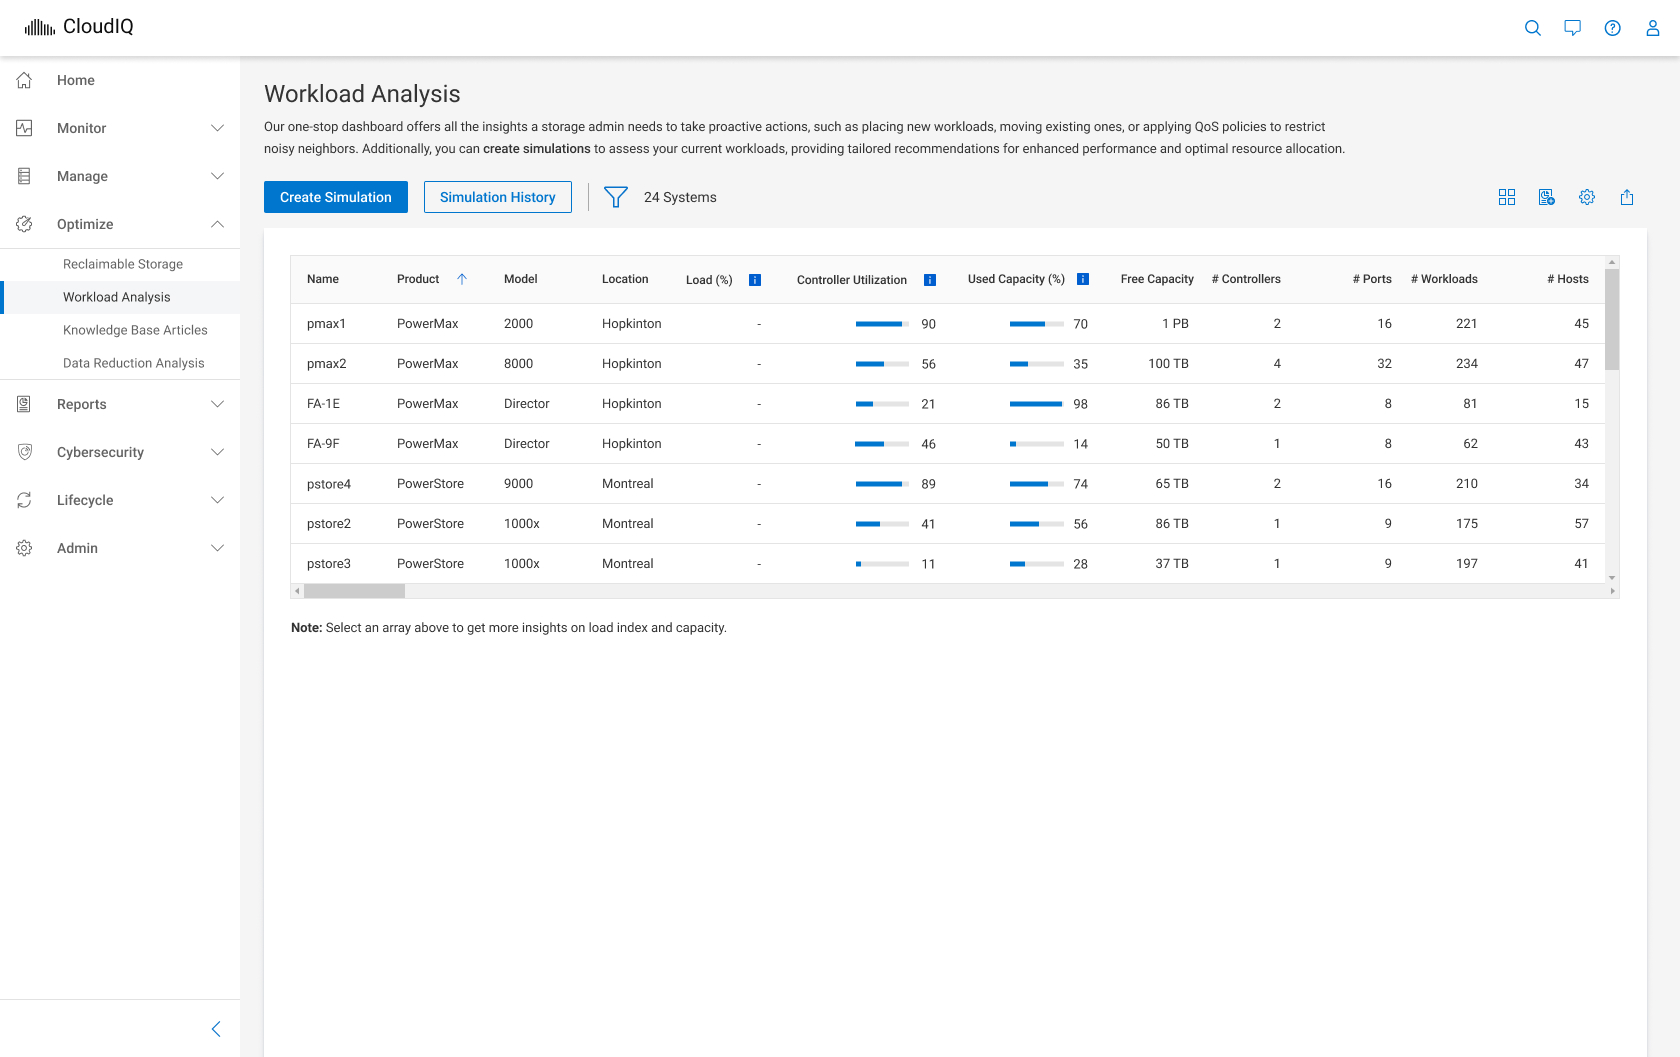Open table settings gear icon
Screen dimensions: 1680x1057
coord(1587,197)
